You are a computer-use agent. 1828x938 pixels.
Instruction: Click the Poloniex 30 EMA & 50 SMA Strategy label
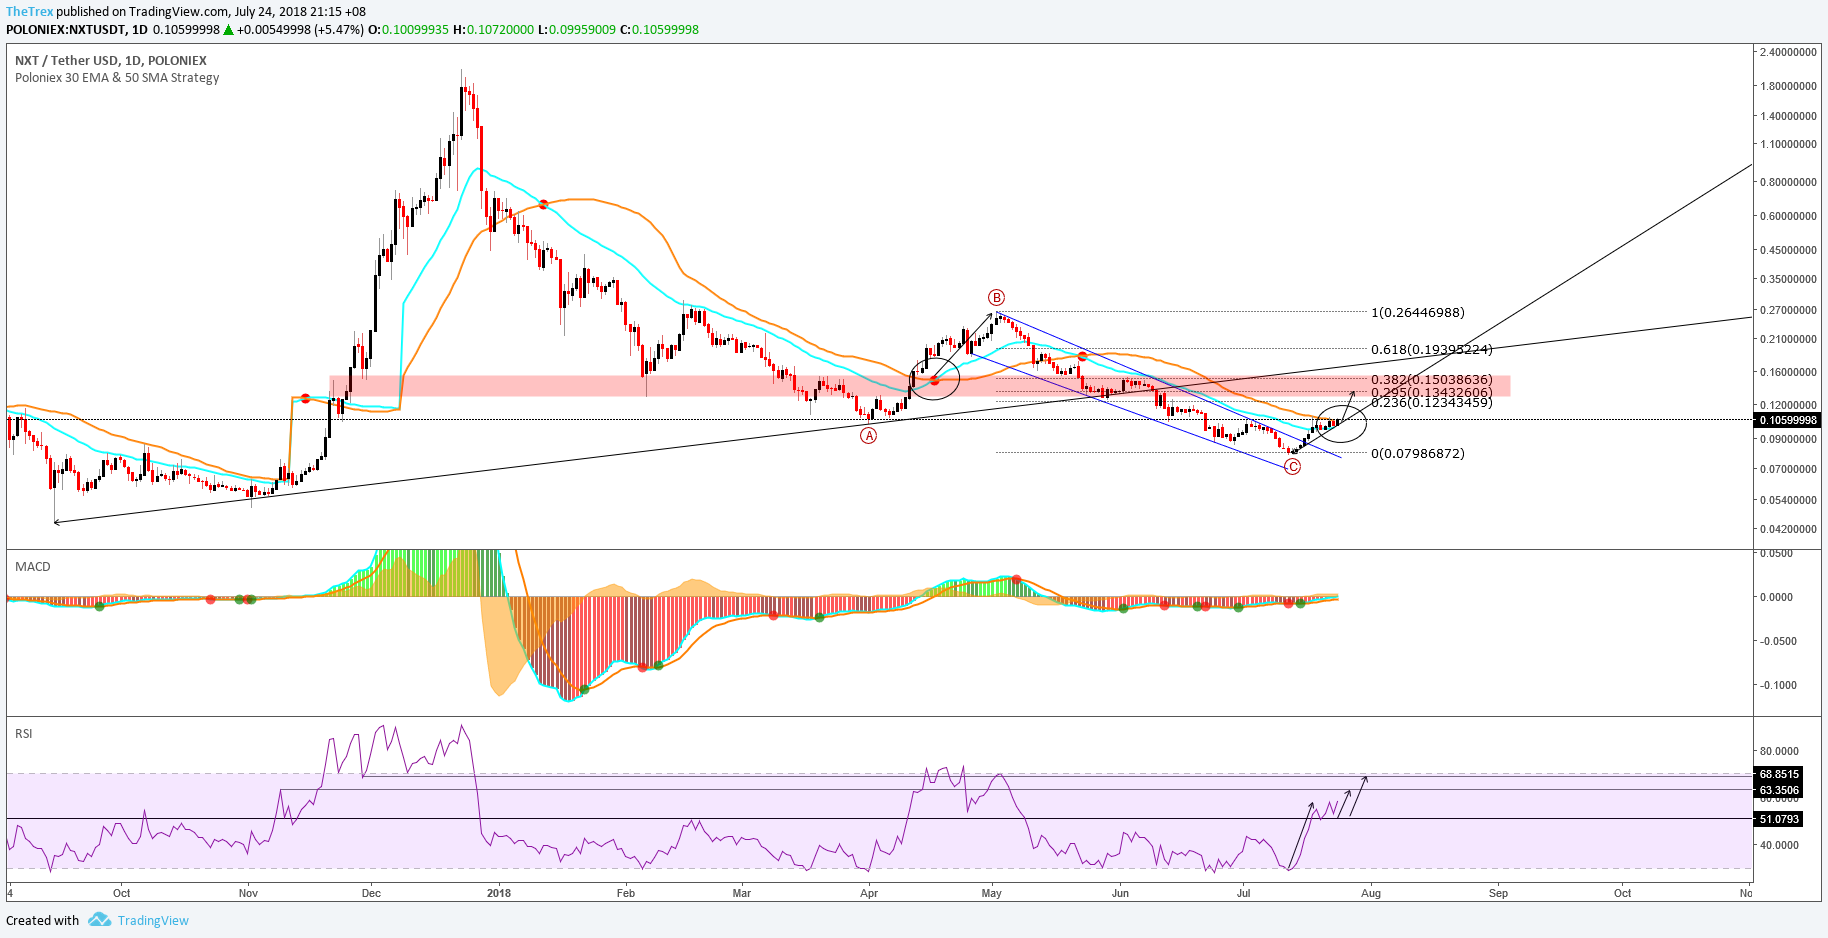[x=117, y=77]
